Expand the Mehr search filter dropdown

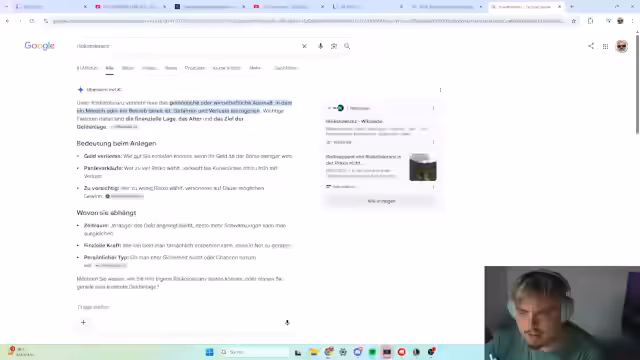(x=255, y=68)
